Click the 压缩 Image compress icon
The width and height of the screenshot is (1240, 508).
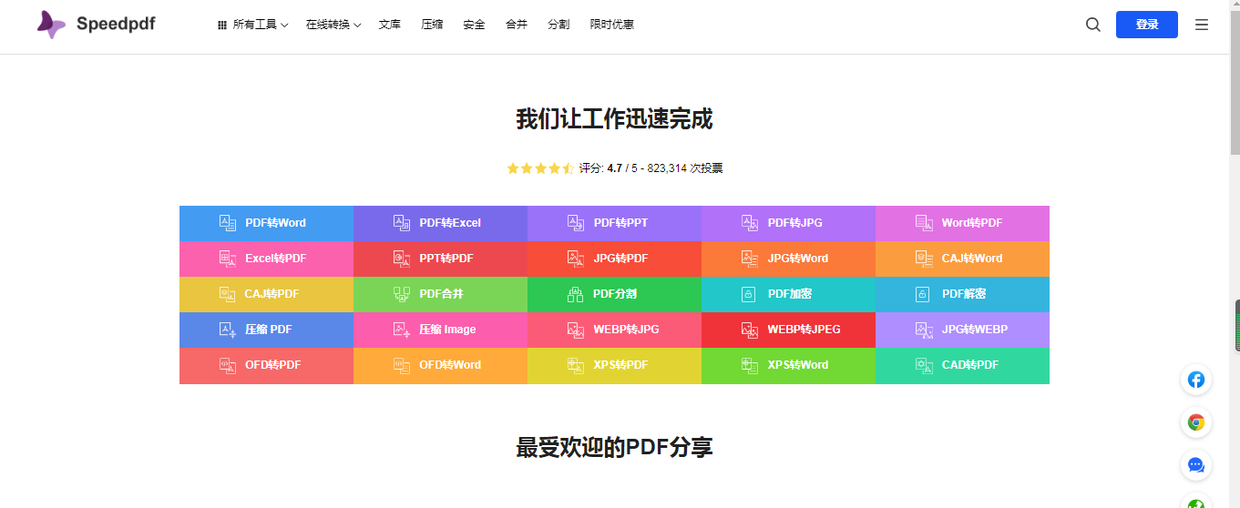click(402, 329)
